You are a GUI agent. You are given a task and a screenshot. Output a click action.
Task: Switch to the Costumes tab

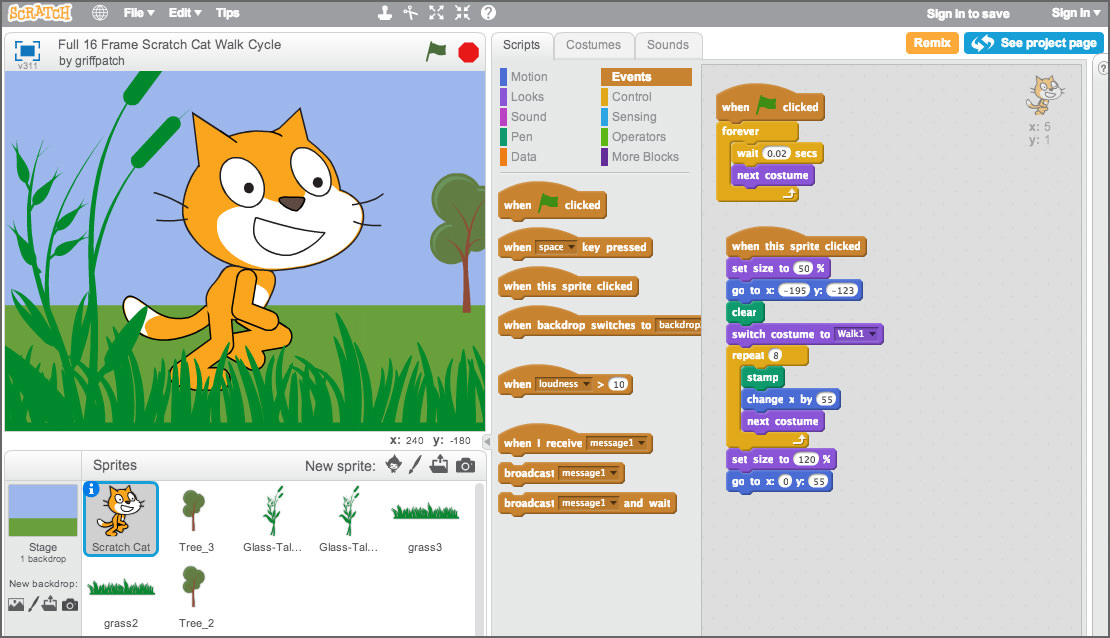point(593,44)
